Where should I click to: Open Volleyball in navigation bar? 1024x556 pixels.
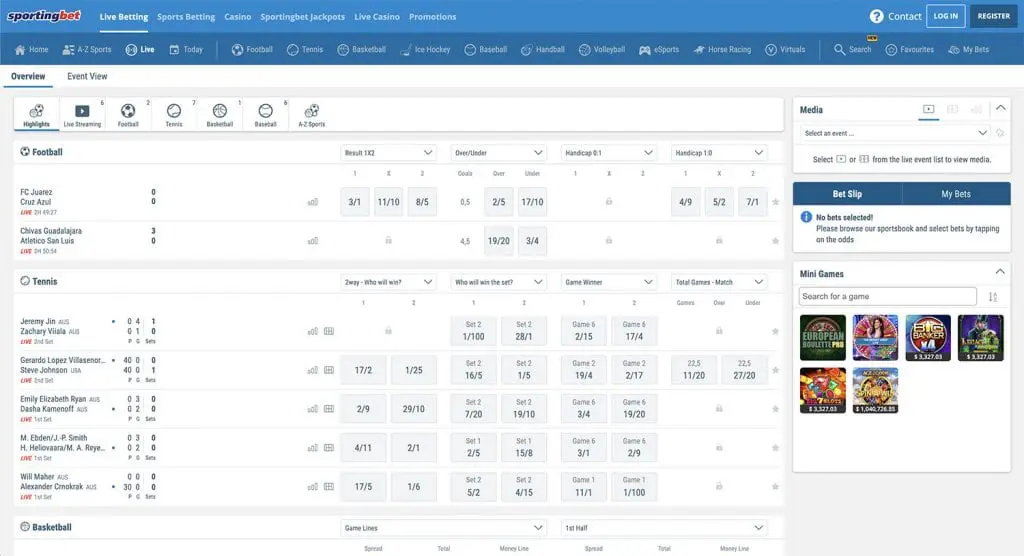602,50
